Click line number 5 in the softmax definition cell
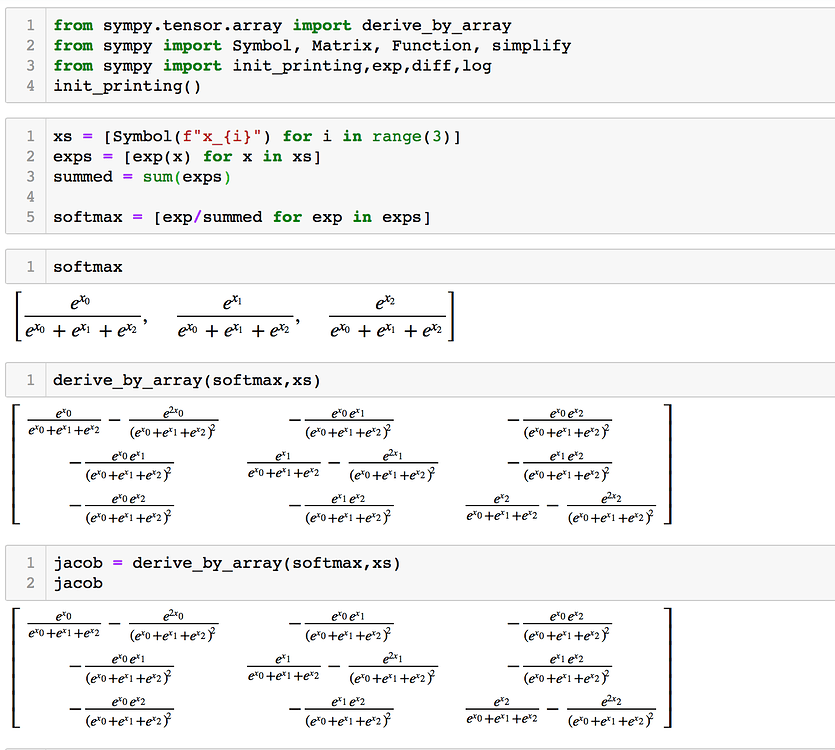835x750 pixels. coord(30,217)
